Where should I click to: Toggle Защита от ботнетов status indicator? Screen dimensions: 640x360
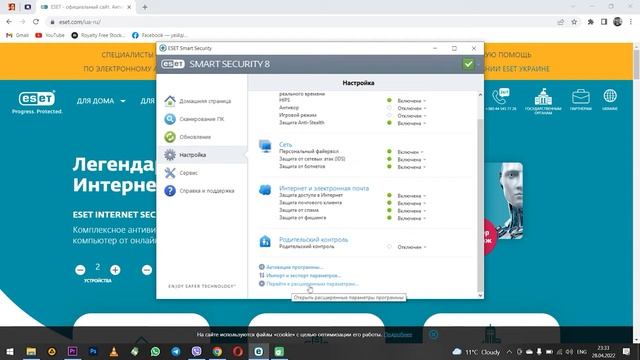(x=389, y=167)
